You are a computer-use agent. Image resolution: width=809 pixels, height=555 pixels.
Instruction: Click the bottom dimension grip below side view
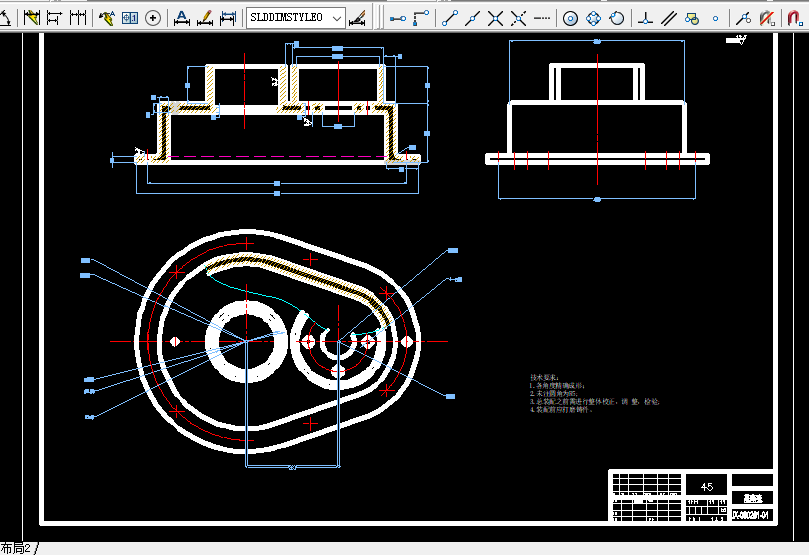(x=597, y=199)
